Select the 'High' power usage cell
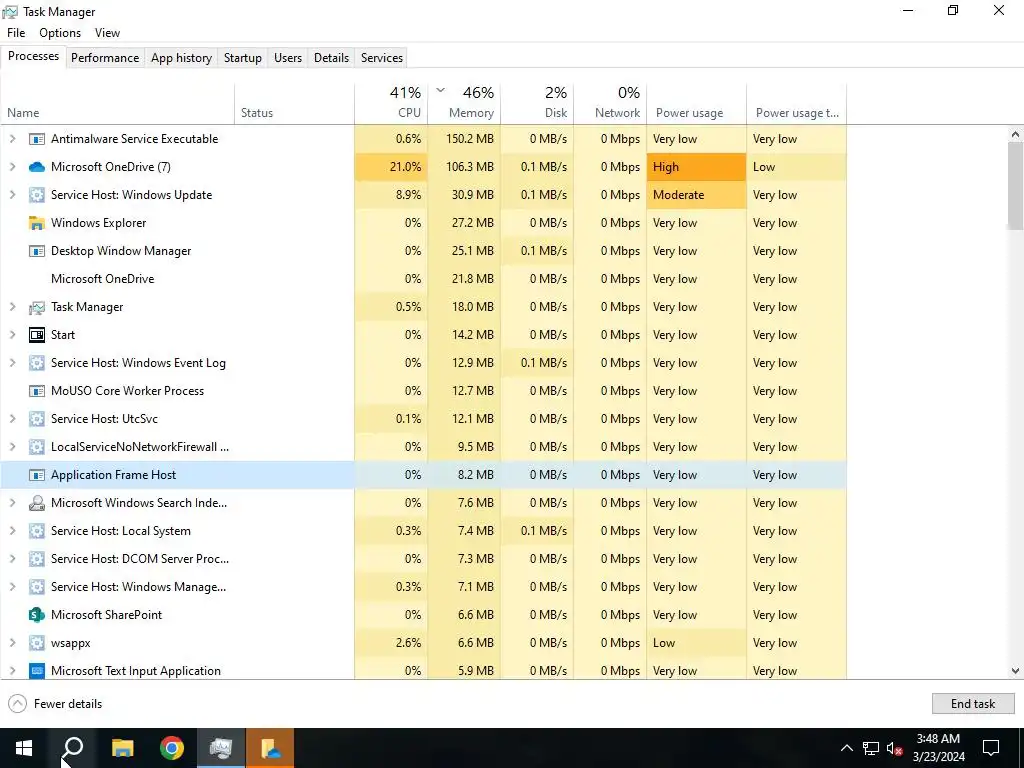This screenshot has height=768, width=1024. click(697, 167)
